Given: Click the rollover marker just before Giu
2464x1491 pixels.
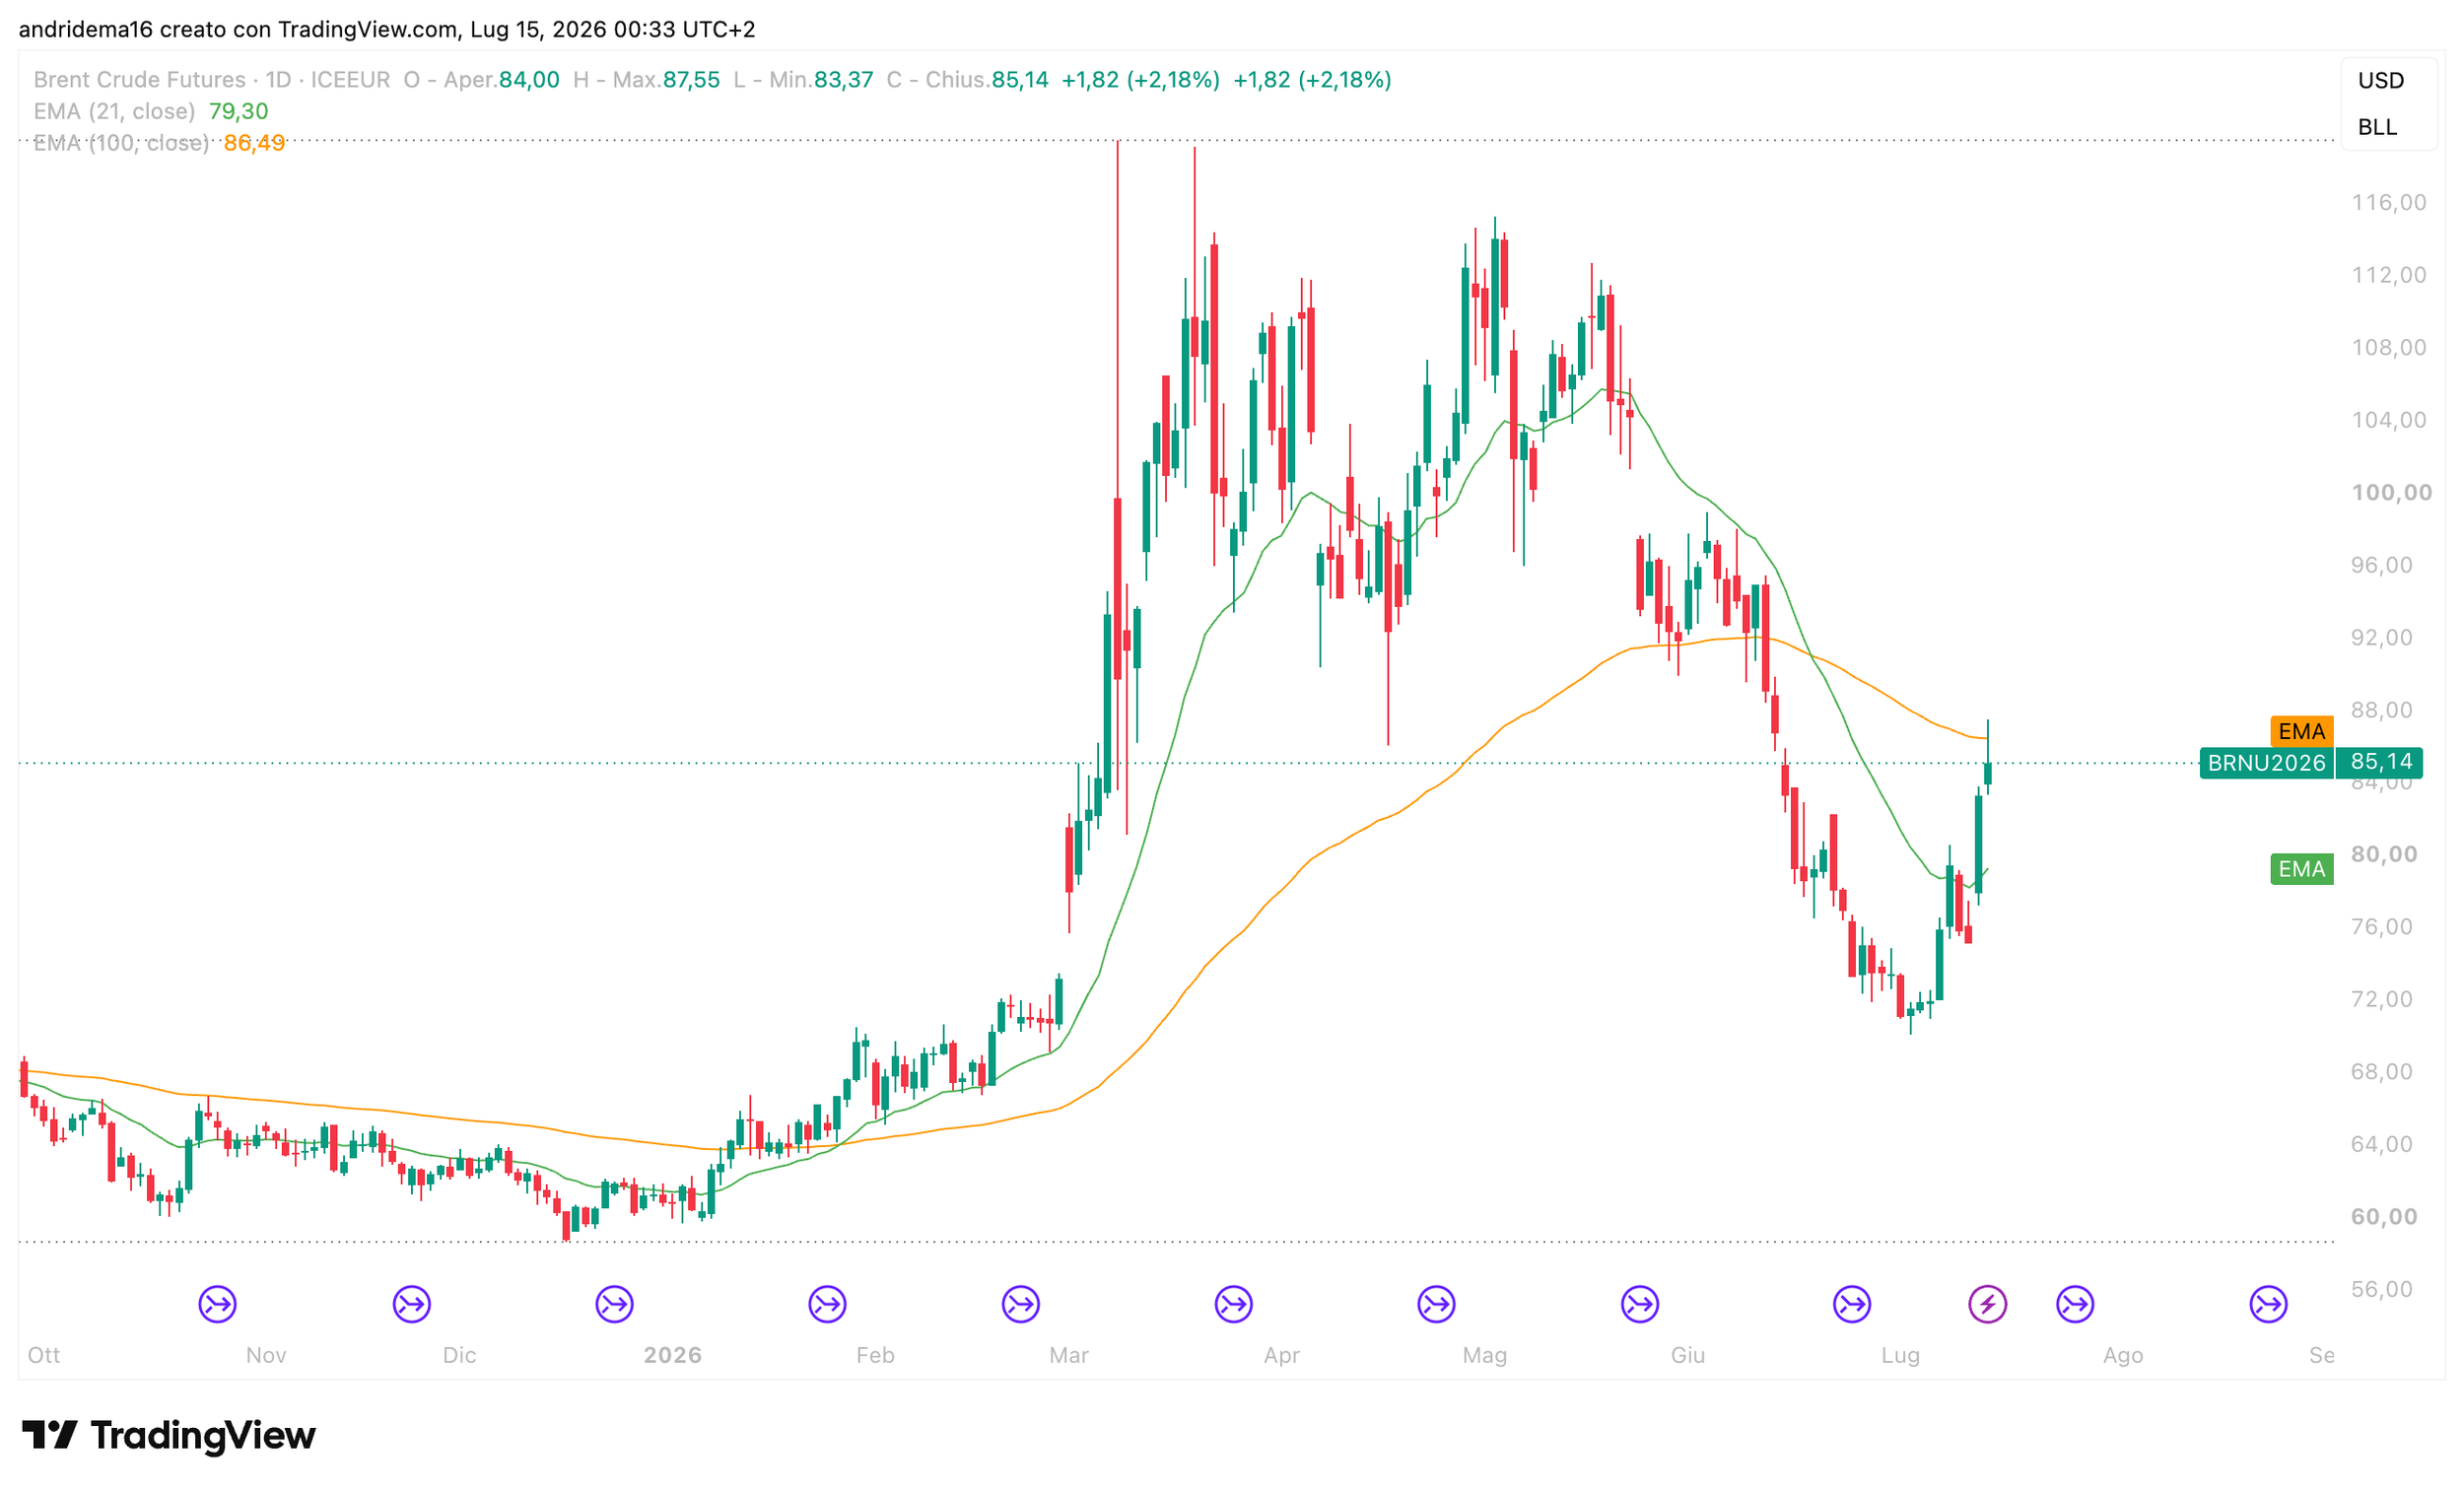Looking at the screenshot, I should 1640,1304.
